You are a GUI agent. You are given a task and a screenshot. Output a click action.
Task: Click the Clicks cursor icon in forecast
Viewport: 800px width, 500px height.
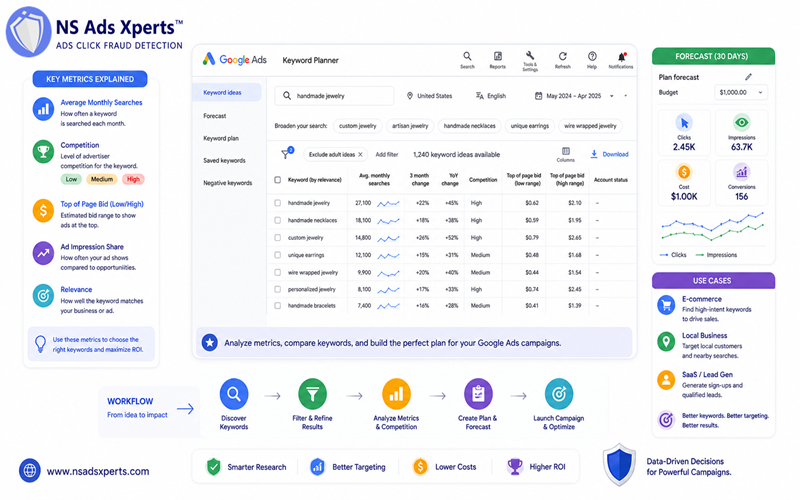684,123
